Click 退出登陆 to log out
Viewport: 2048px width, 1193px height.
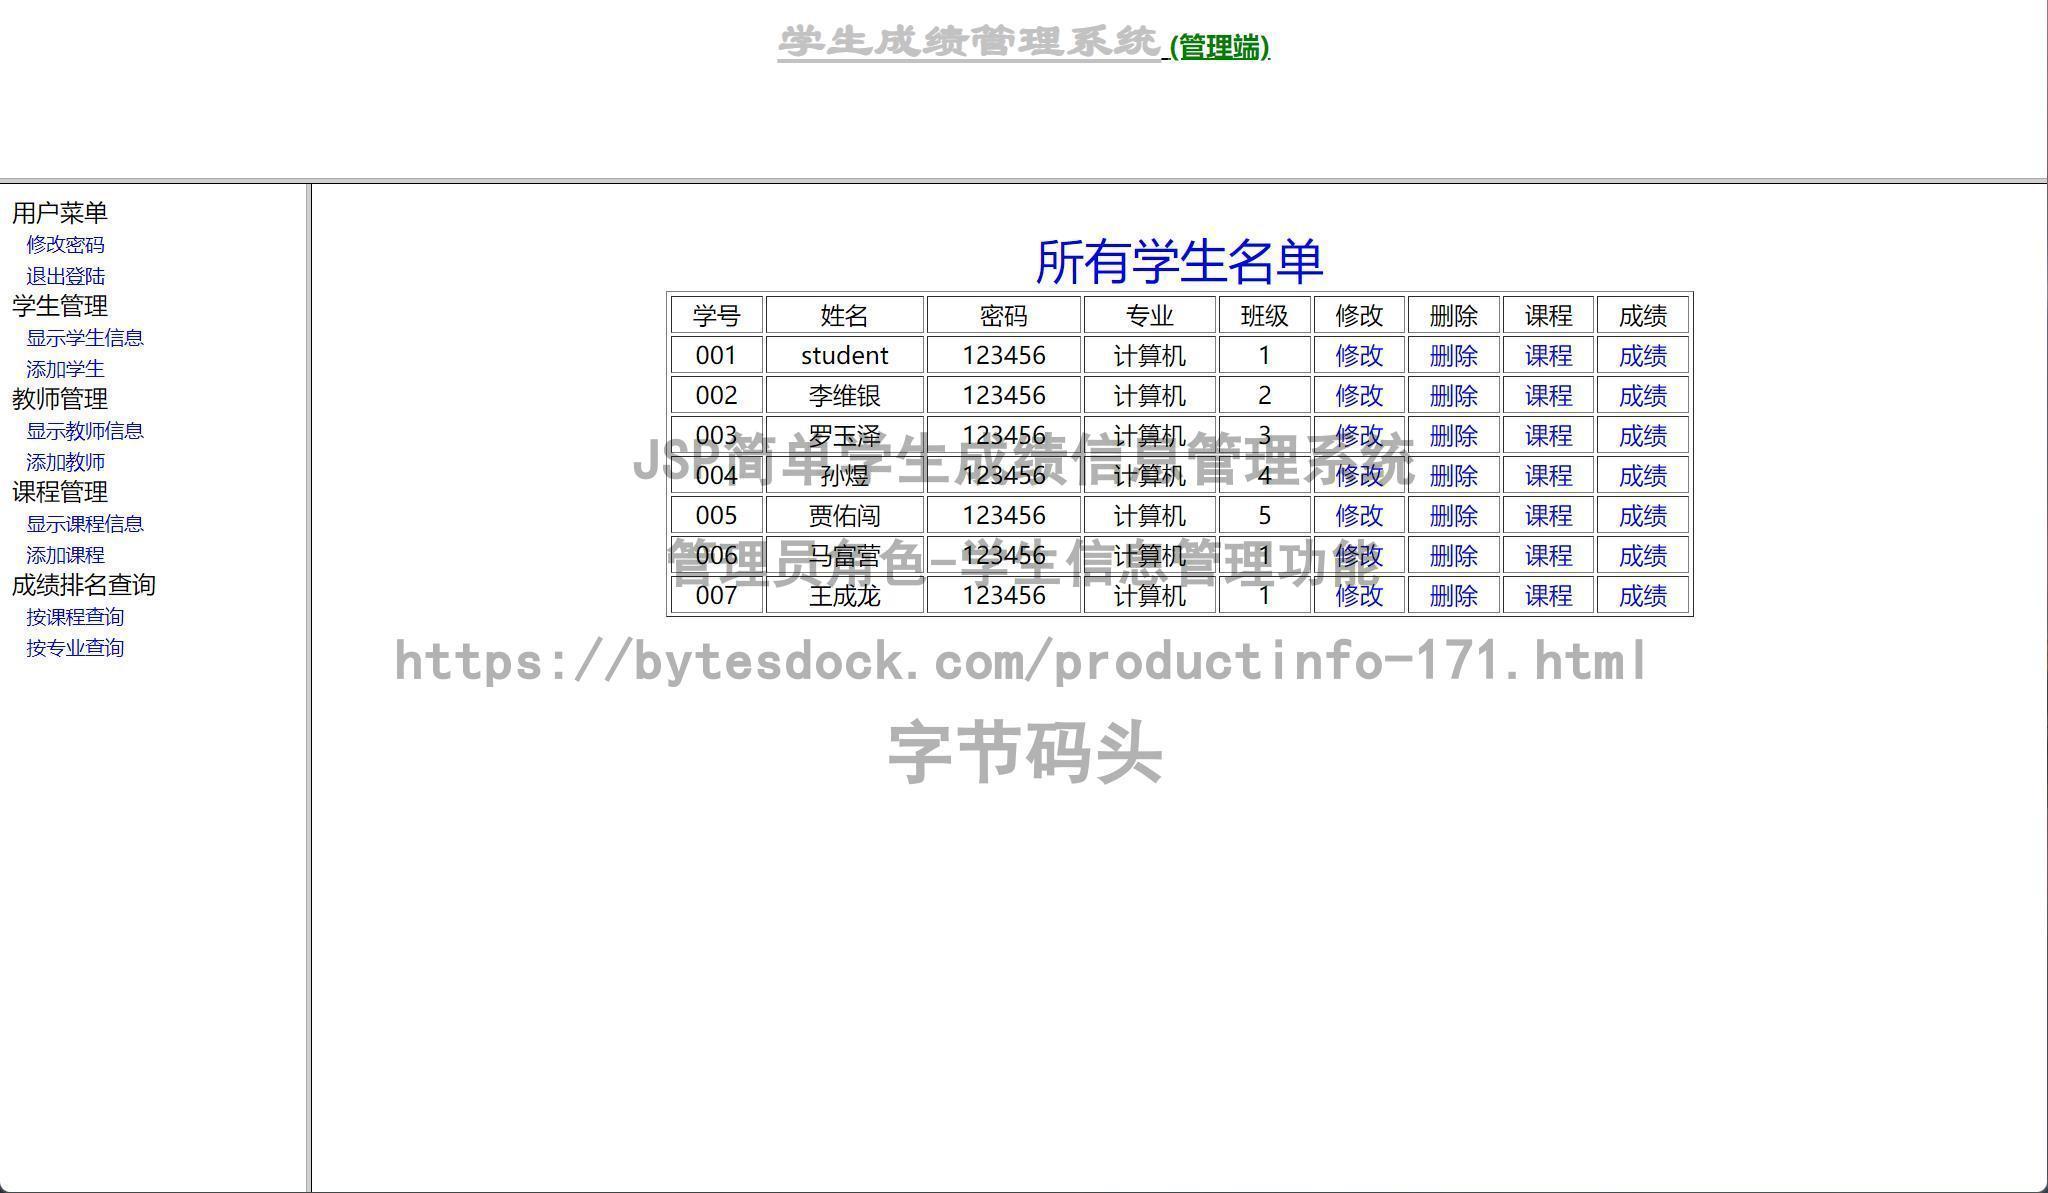click(64, 276)
